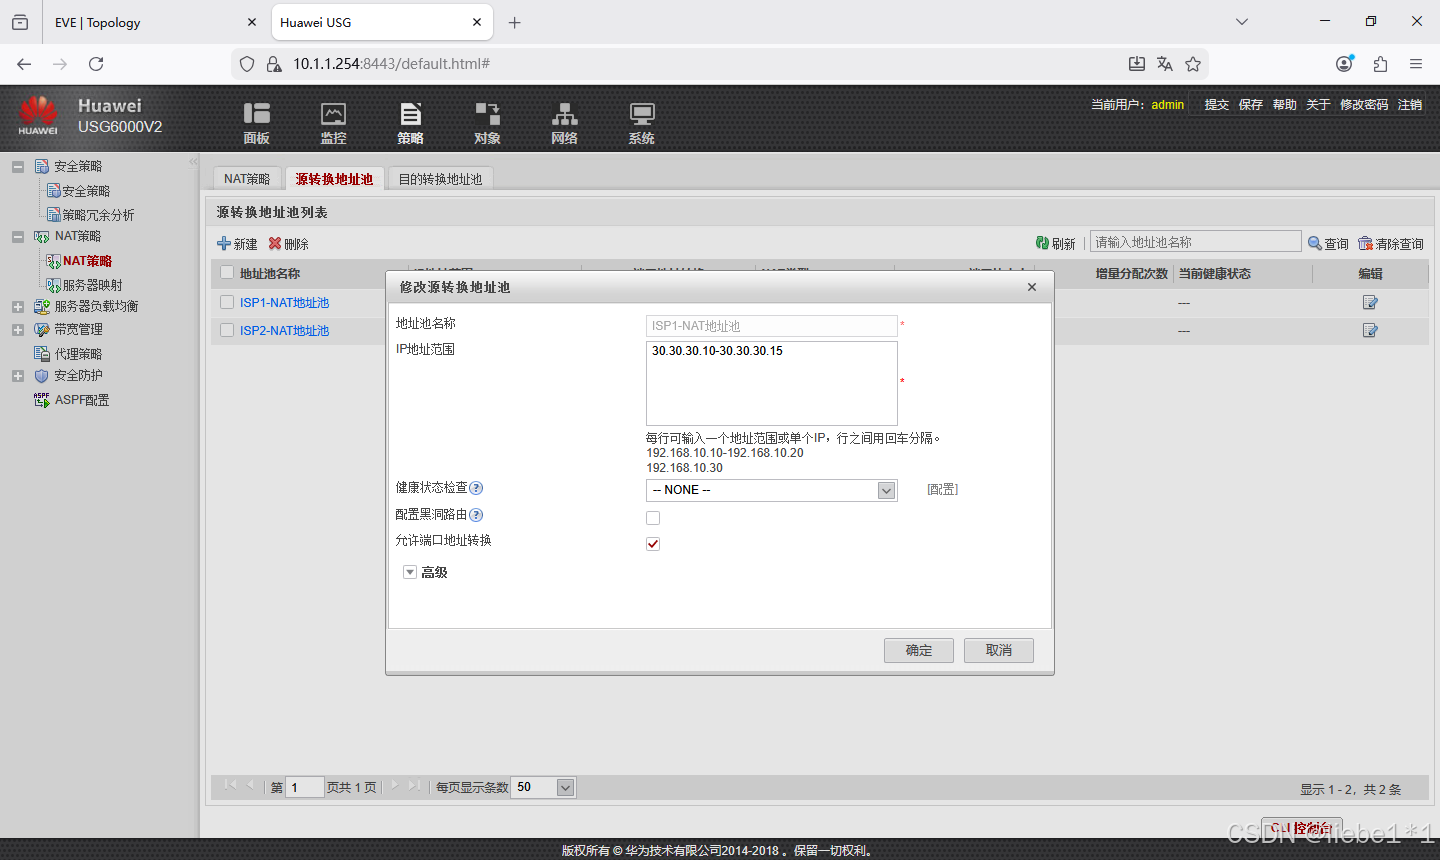This screenshot has width=1440, height=860.
Task: Click the 清除查询 icon
Action: [1365, 243]
